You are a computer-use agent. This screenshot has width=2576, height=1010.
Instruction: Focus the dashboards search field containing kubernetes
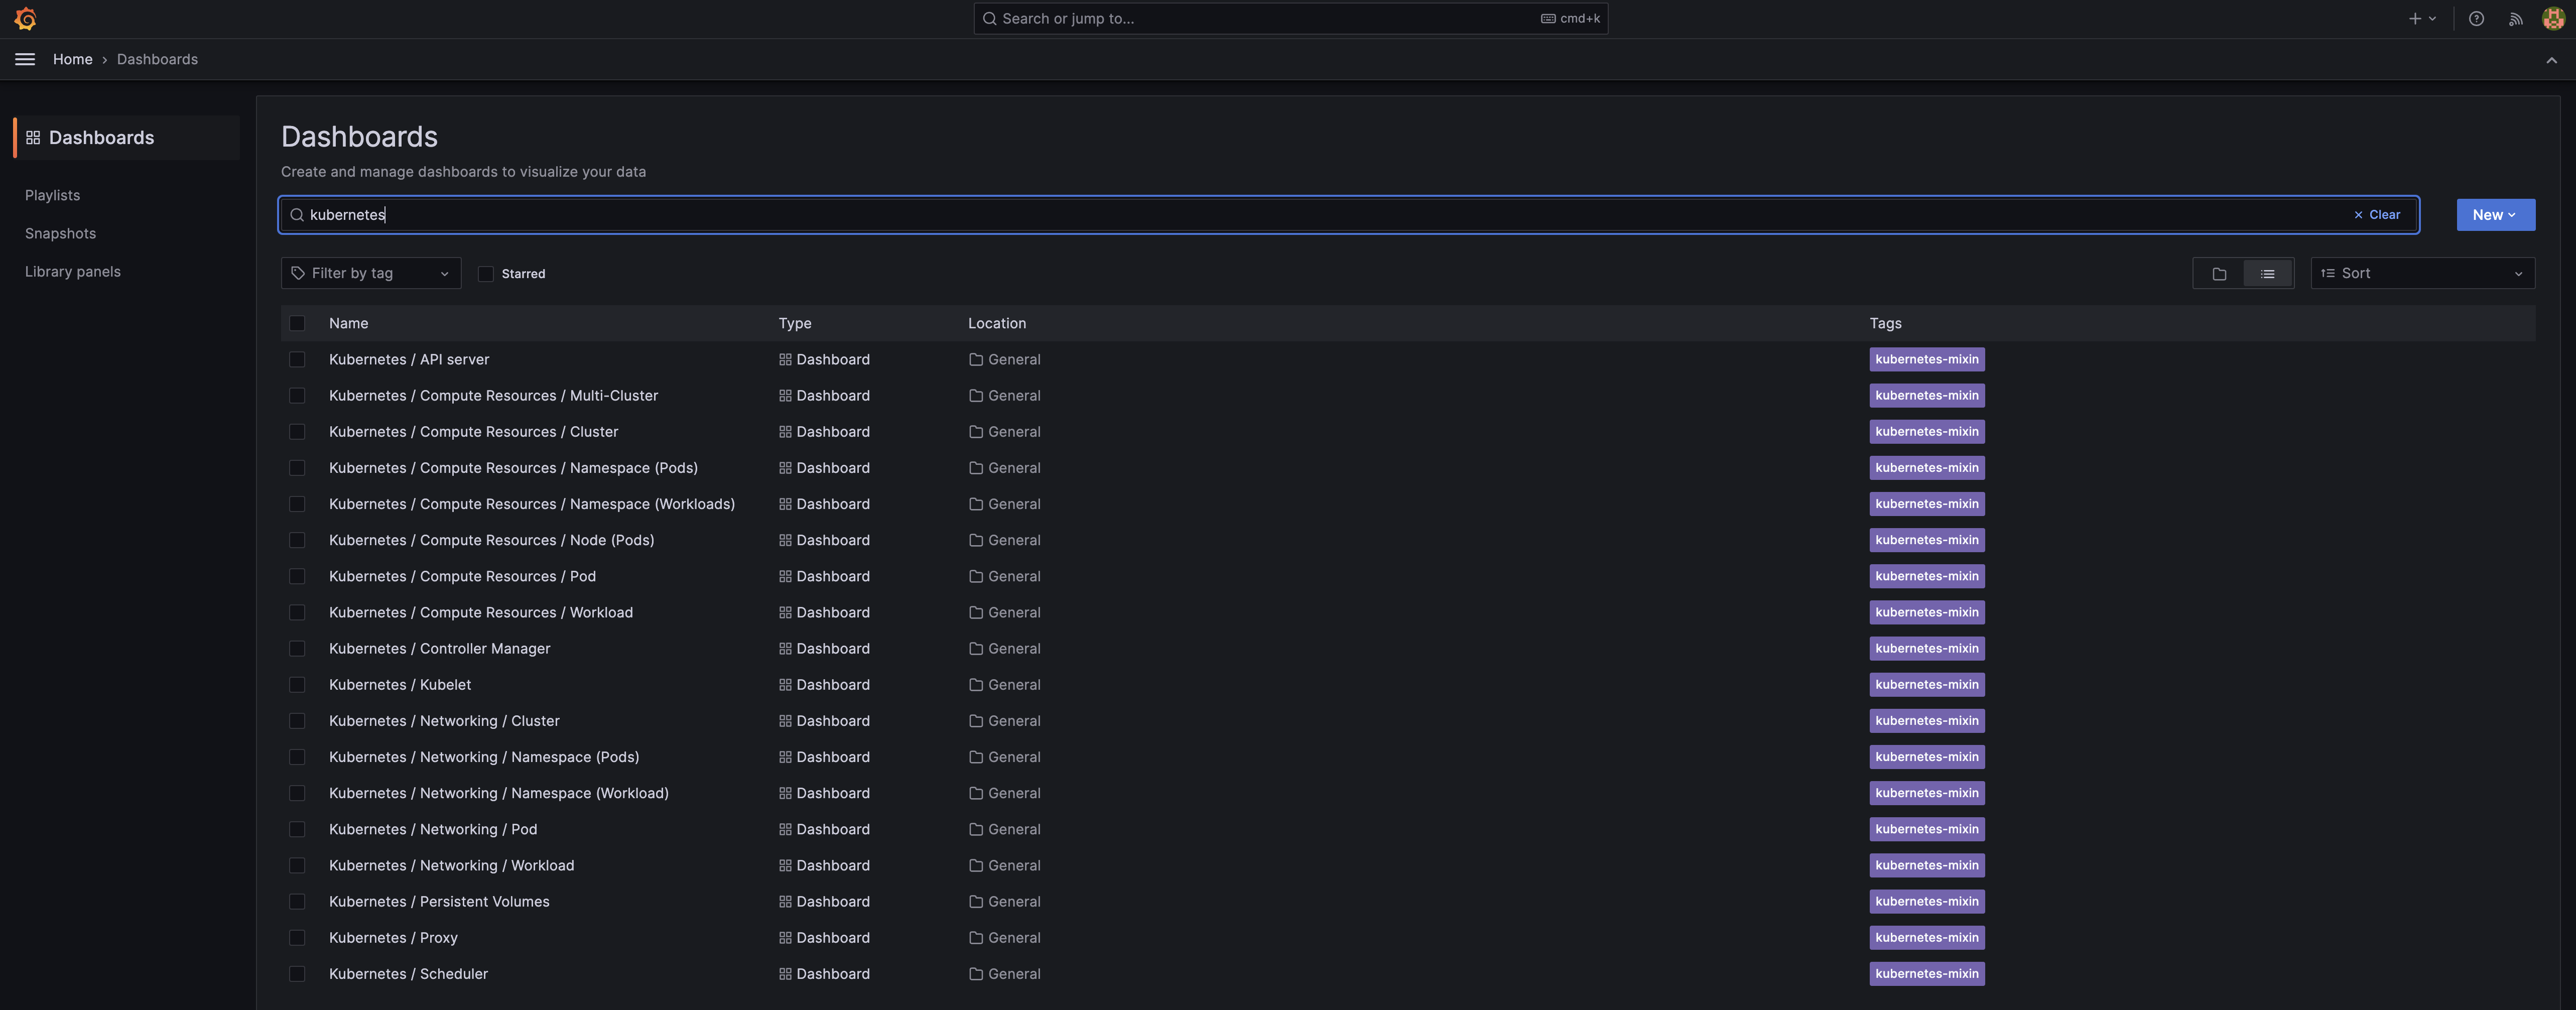point(1348,215)
